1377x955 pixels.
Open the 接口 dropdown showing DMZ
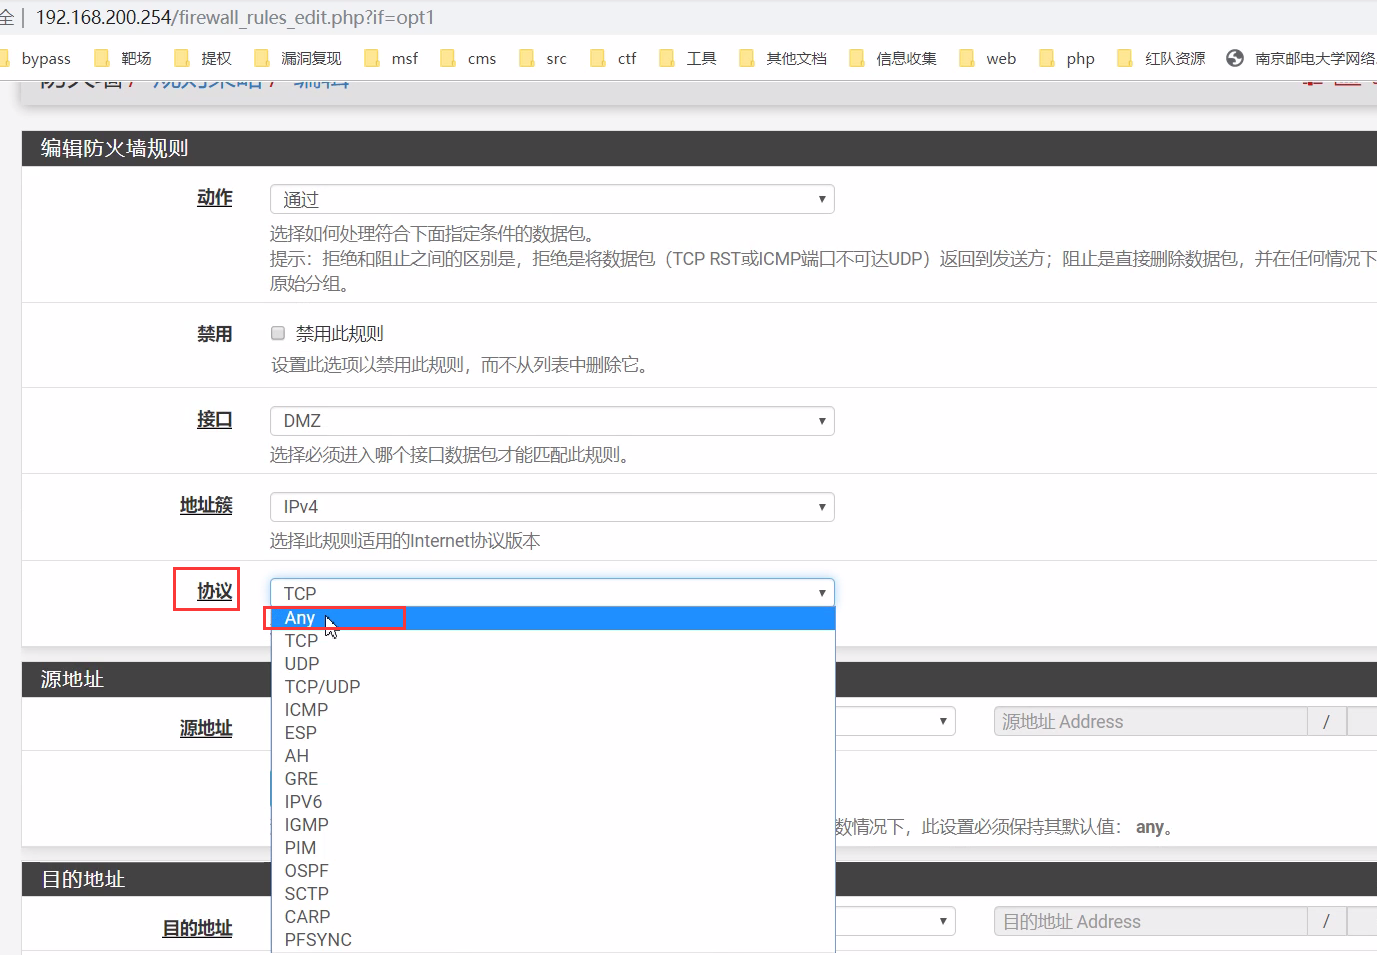[x=552, y=421]
